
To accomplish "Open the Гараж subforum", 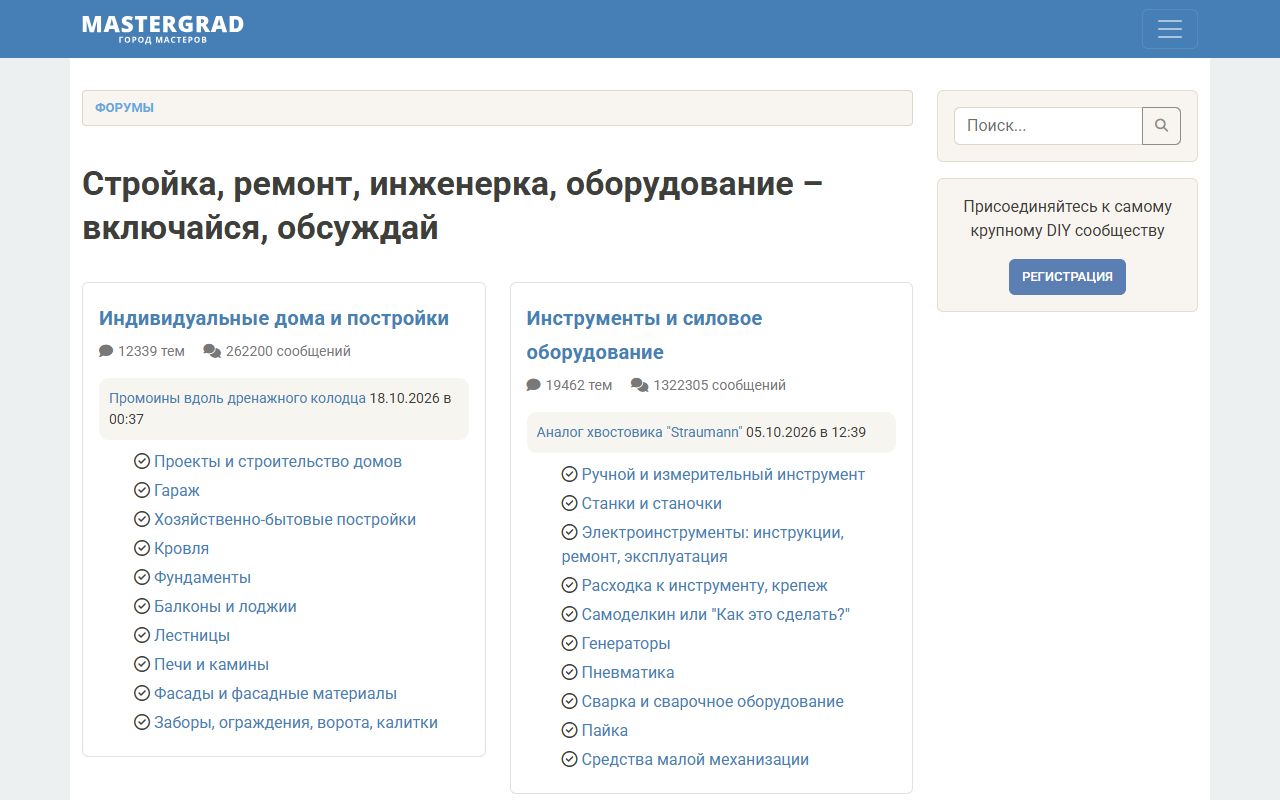I will (x=177, y=490).
